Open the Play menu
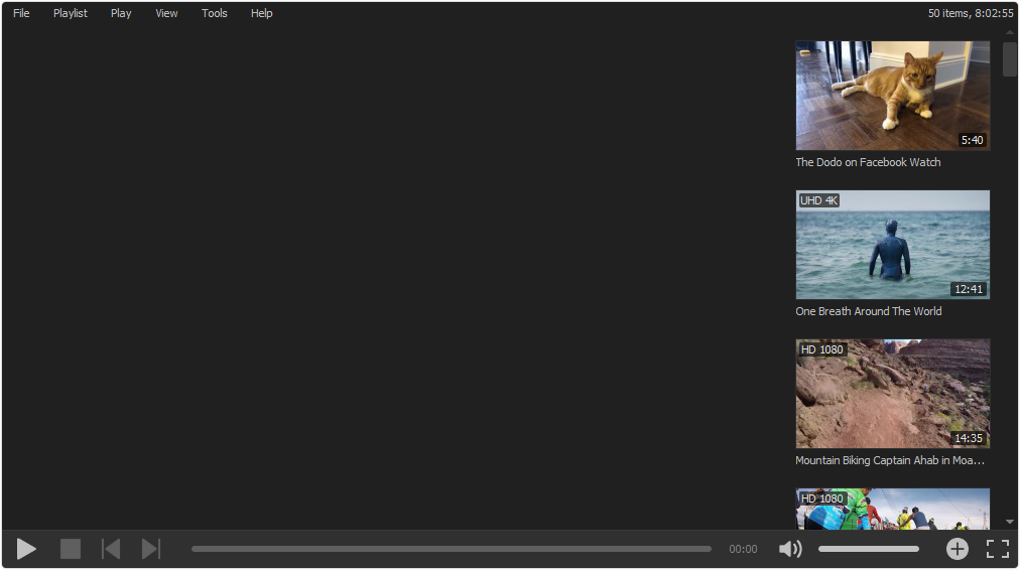Image resolution: width=1020 pixels, height=570 pixels. point(121,13)
